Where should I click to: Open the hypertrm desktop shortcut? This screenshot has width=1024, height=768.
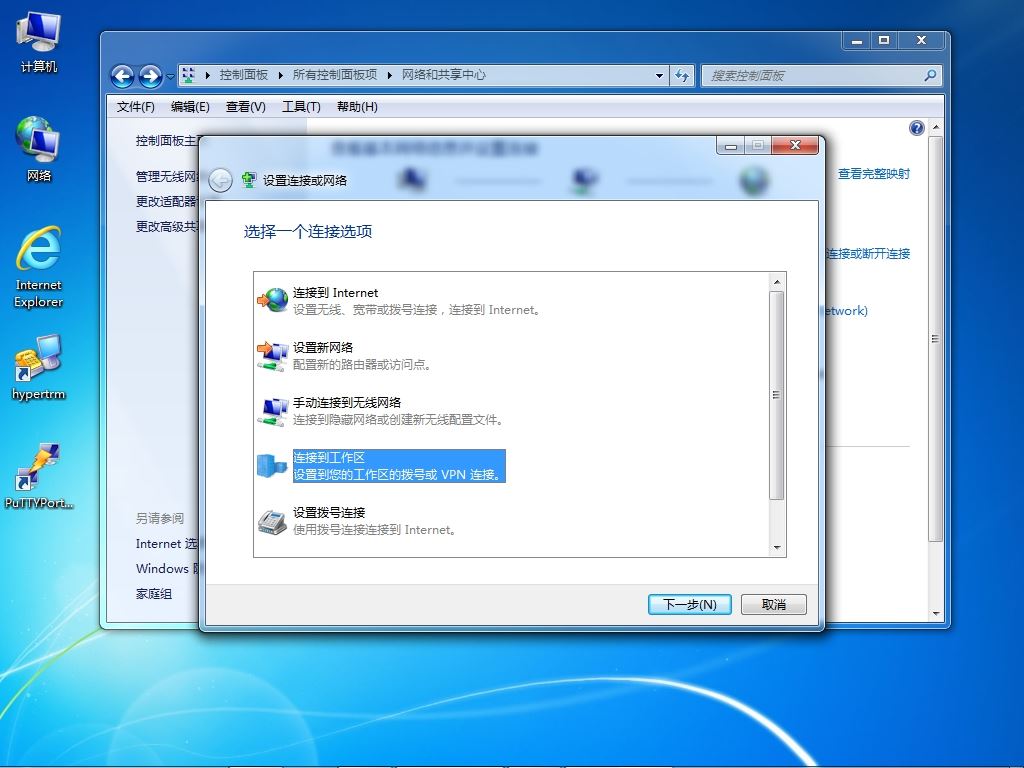click(39, 366)
